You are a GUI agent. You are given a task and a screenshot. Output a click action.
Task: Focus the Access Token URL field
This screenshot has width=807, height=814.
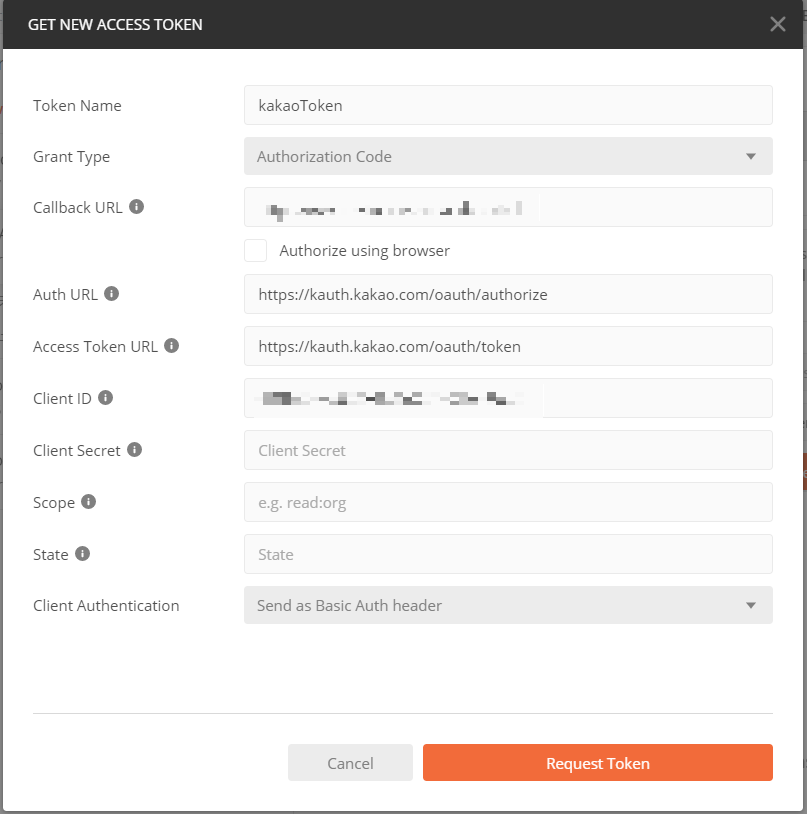(x=508, y=346)
